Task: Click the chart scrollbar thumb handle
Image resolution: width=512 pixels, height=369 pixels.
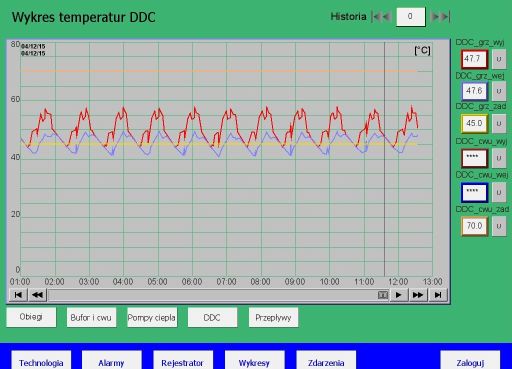Action: click(383, 295)
